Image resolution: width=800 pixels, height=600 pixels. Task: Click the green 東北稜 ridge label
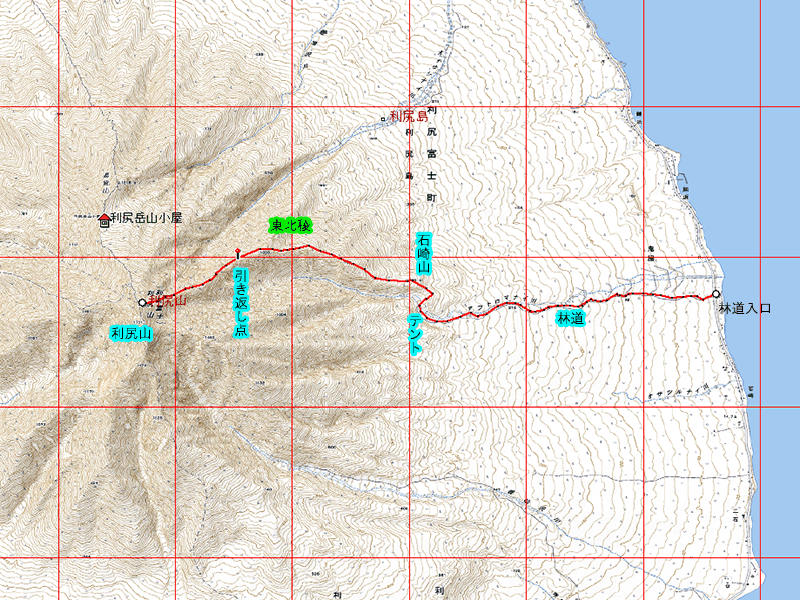pos(291,226)
